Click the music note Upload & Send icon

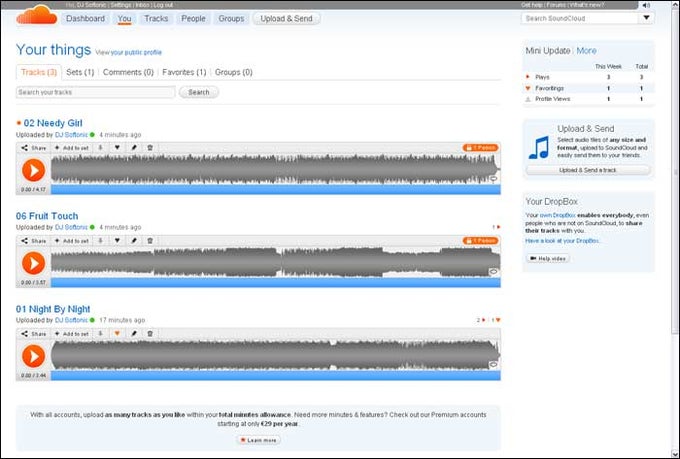(539, 147)
